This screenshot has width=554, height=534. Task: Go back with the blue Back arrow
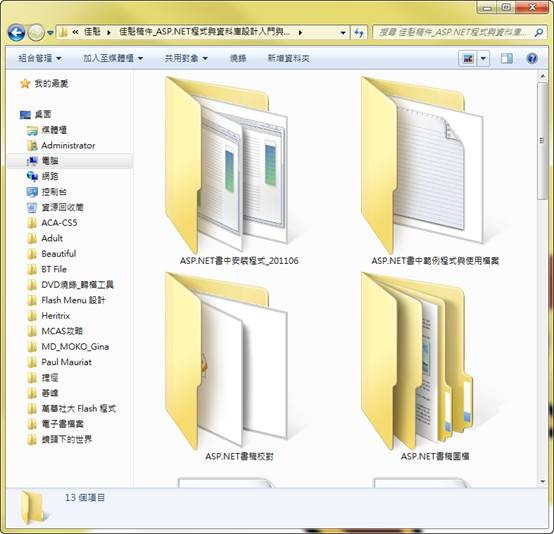click(x=16, y=33)
